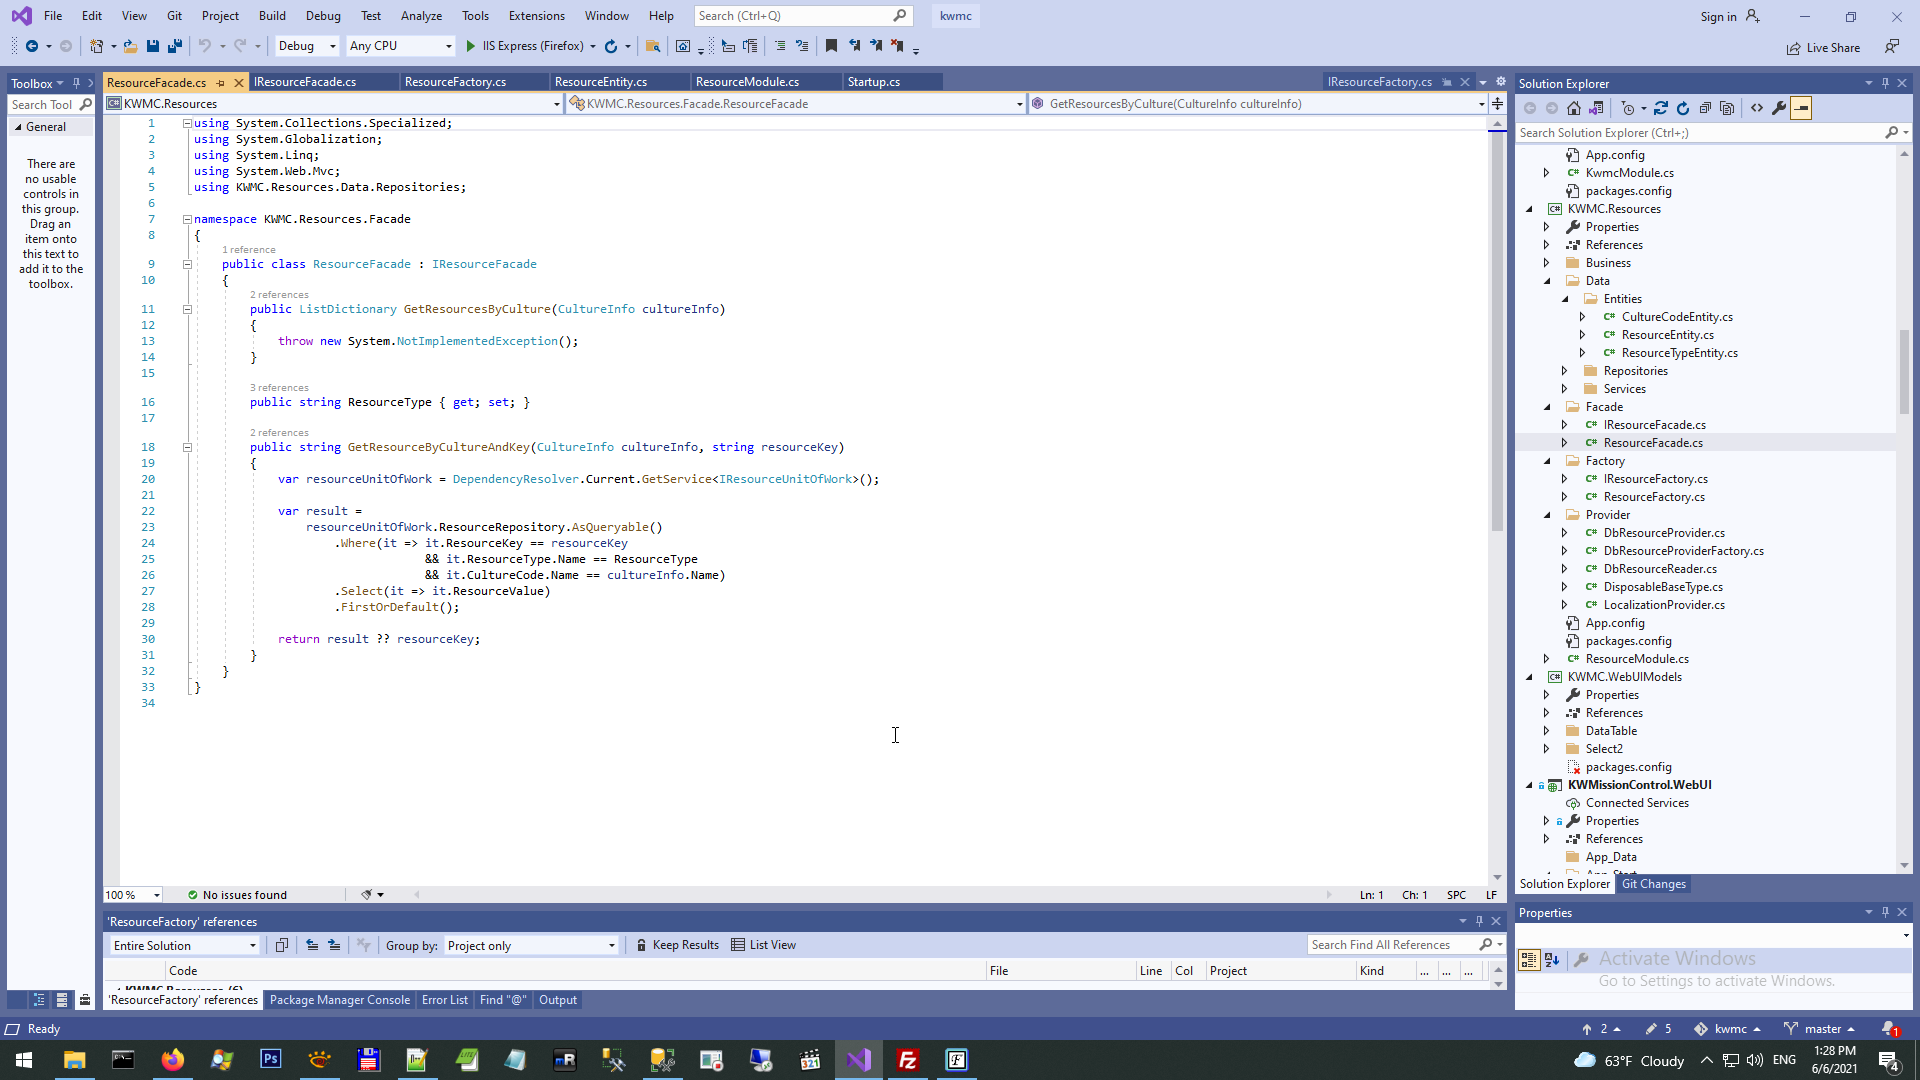Click Sync with Active Document icon

tap(1661, 108)
